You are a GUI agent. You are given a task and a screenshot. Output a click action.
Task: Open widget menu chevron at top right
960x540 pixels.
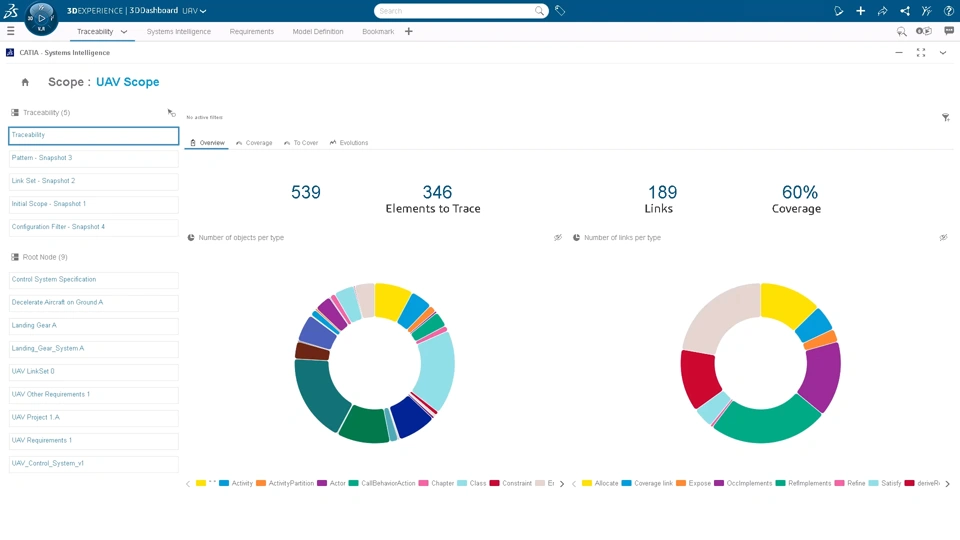pos(943,53)
